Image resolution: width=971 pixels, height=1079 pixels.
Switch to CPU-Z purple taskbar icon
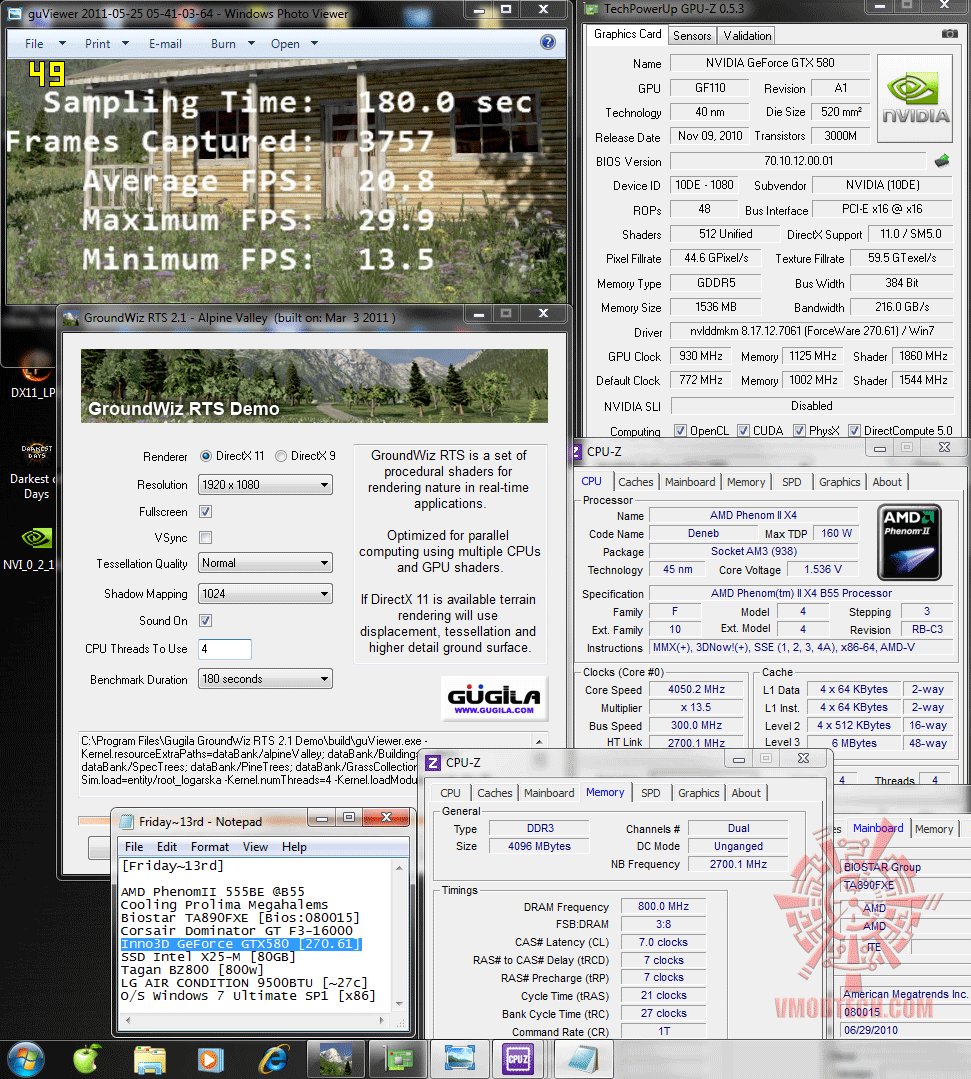(x=519, y=1059)
